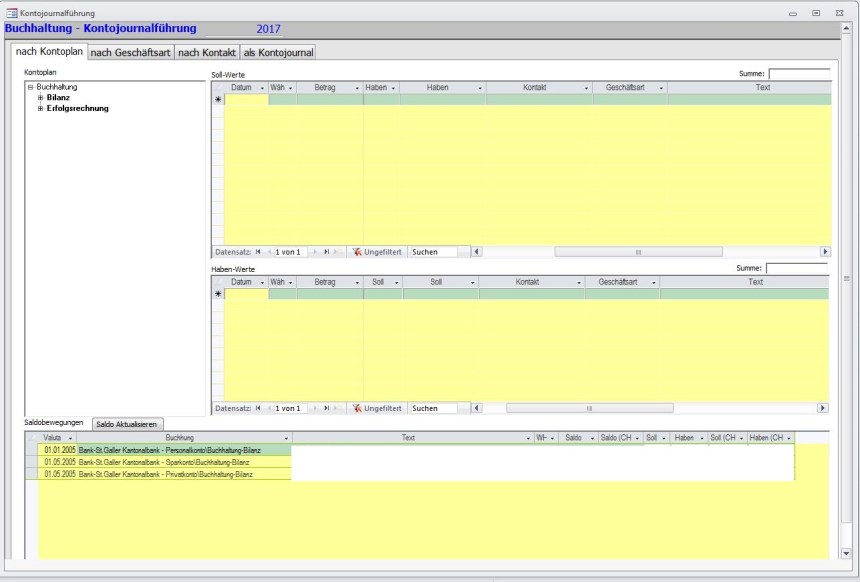Collapse the Buchhaltung root node
This screenshot has width=860, height=582.
[x=31, y=87]
